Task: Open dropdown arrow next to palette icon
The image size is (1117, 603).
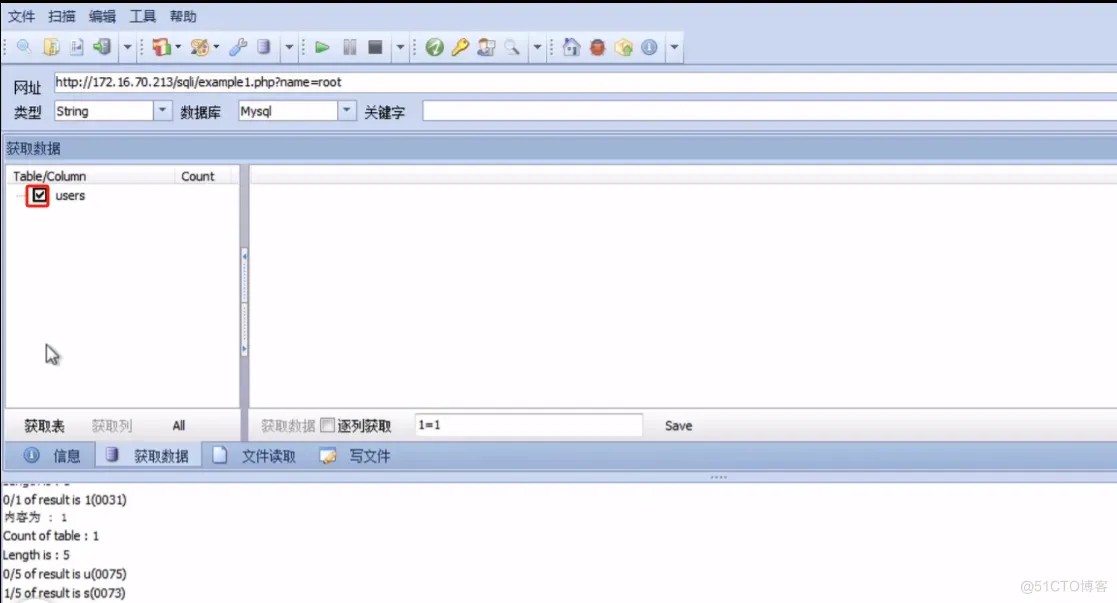Action: pyautogui.click(x=217, y=47)
